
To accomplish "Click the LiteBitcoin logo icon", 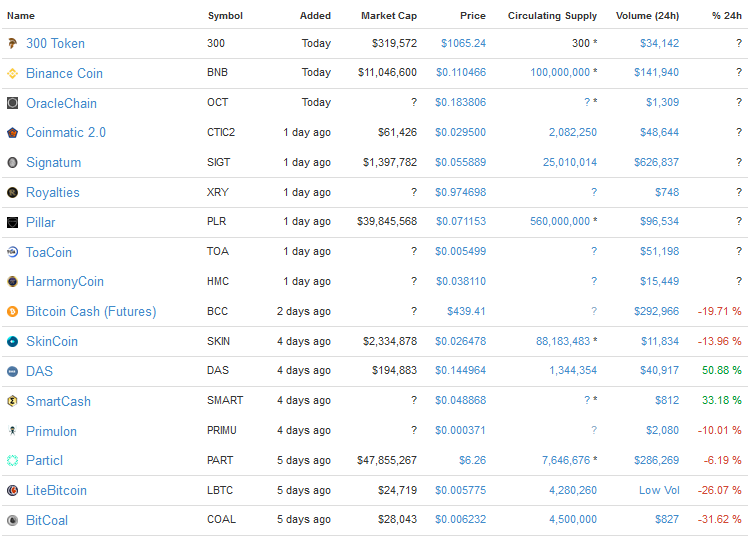I will tap(12, 490).
